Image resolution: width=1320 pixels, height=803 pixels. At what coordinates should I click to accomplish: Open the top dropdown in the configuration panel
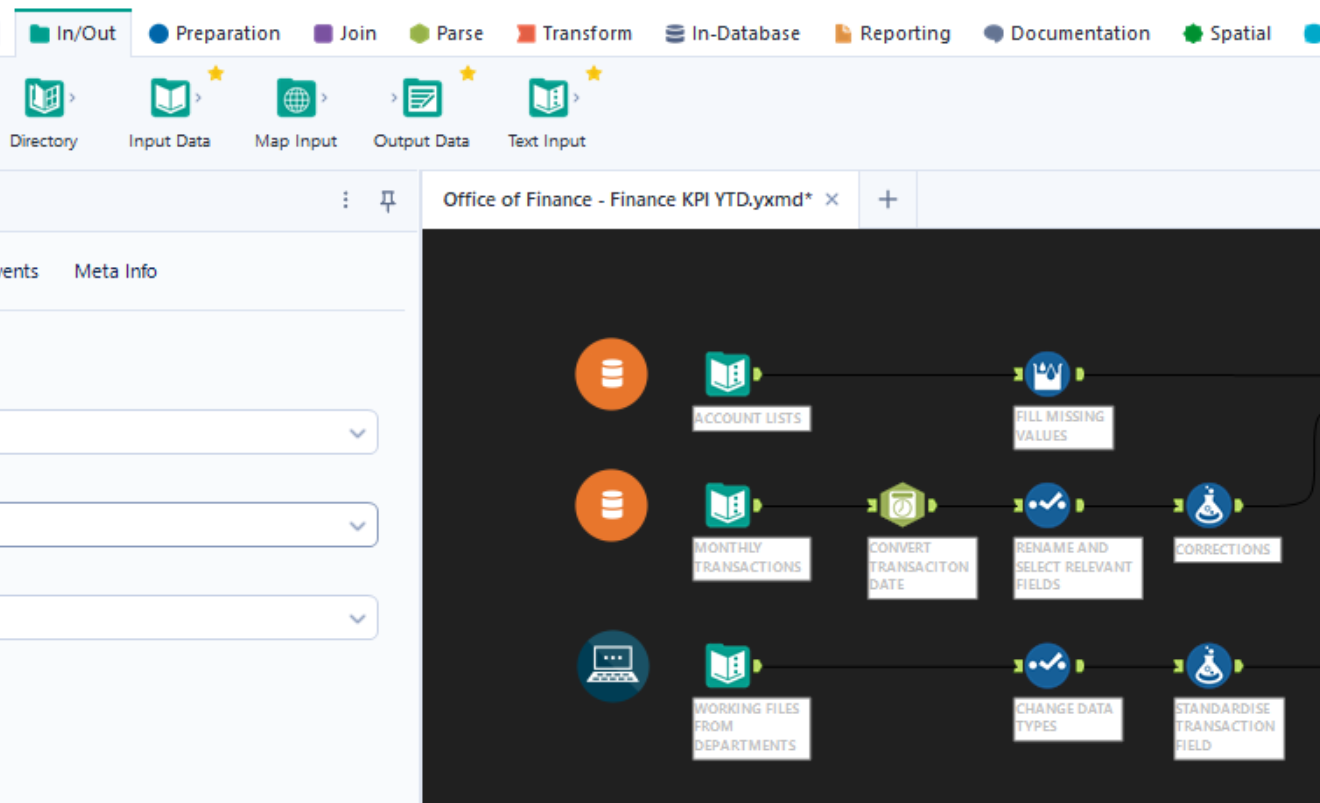[357, 431]
